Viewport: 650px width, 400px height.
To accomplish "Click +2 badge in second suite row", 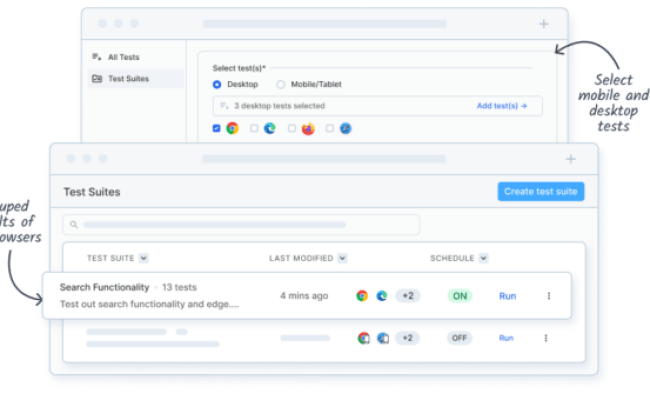I will pos(407,338).
